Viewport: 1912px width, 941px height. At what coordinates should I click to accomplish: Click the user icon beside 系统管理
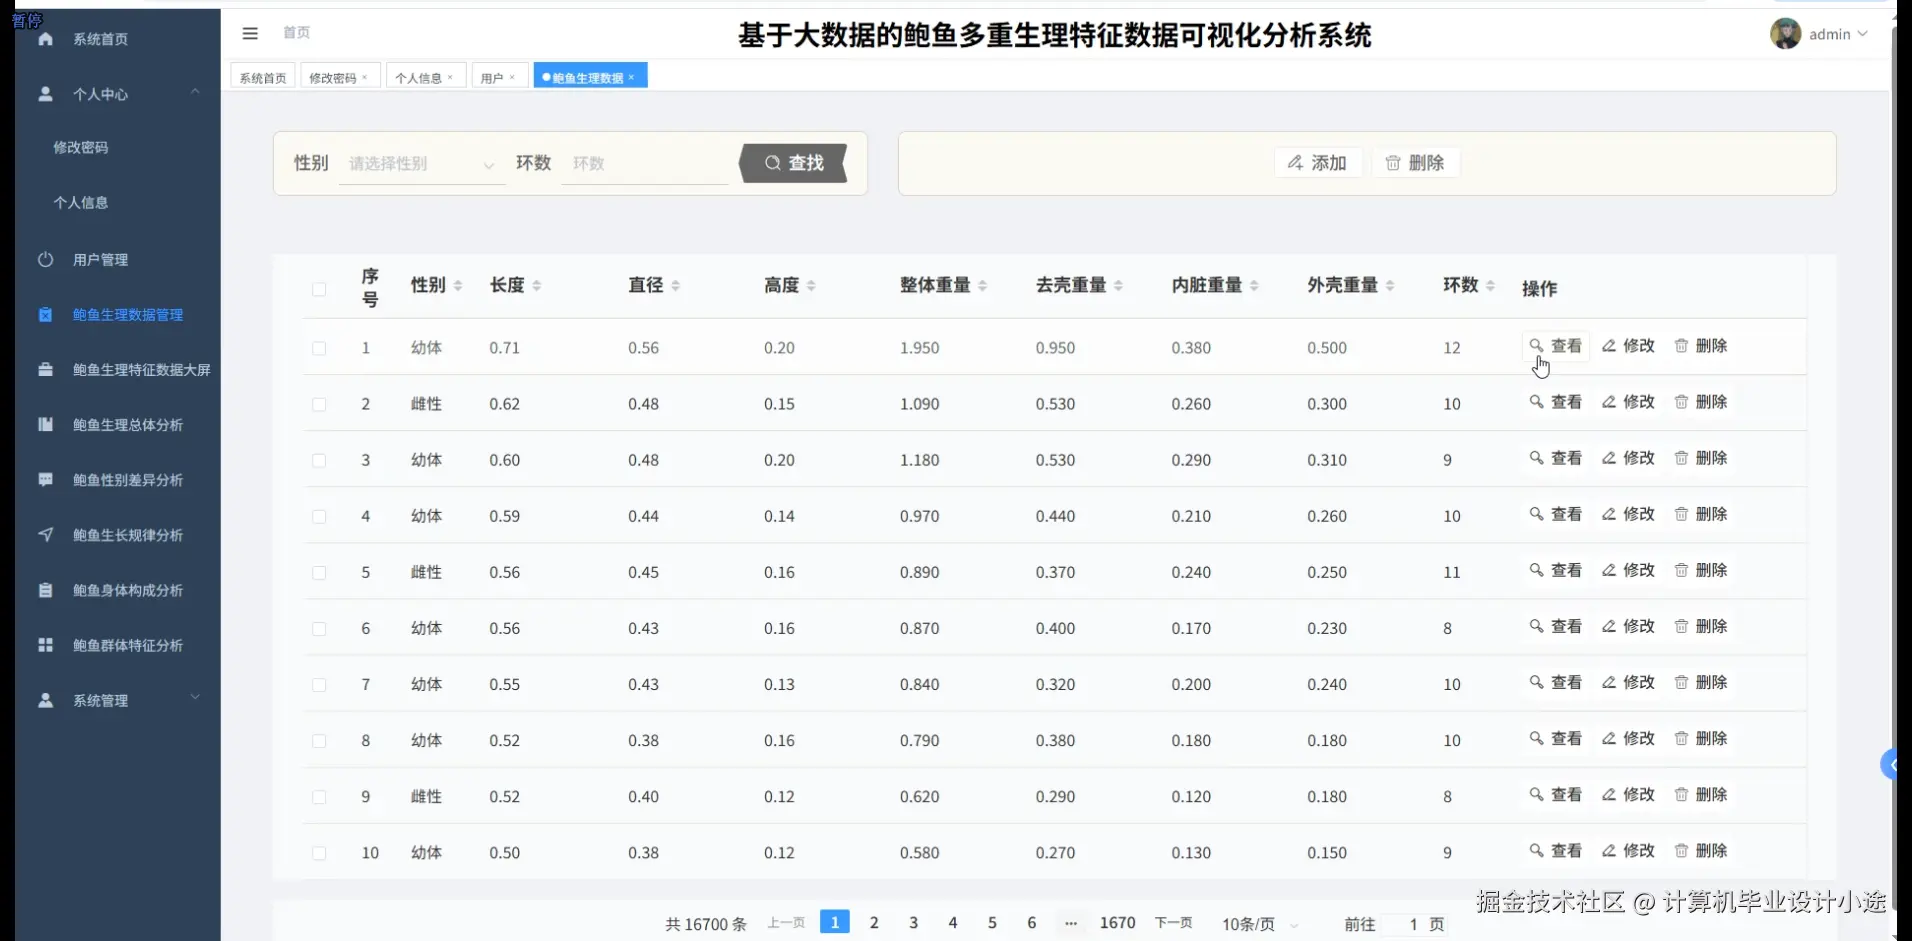(x=45, y=700)
